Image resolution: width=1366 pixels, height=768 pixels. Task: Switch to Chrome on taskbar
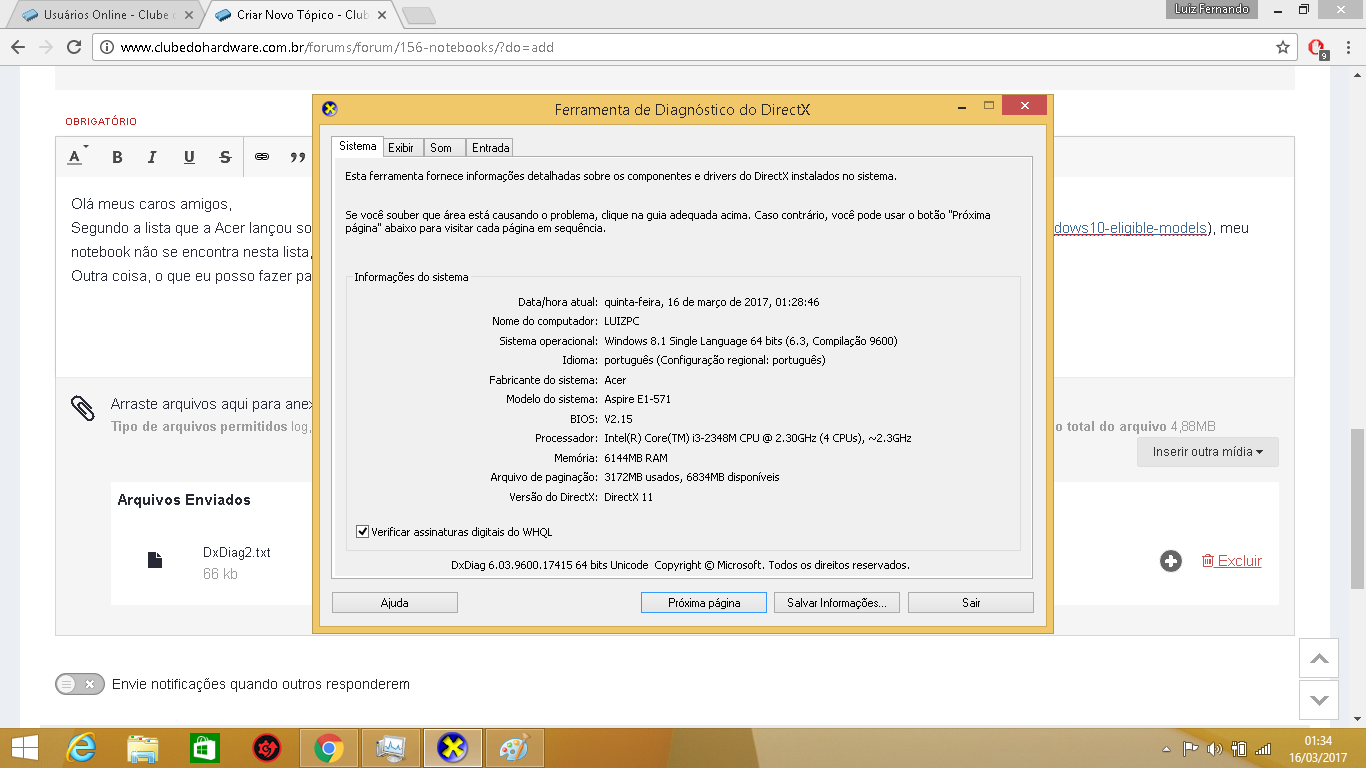[x=328, y=748]
